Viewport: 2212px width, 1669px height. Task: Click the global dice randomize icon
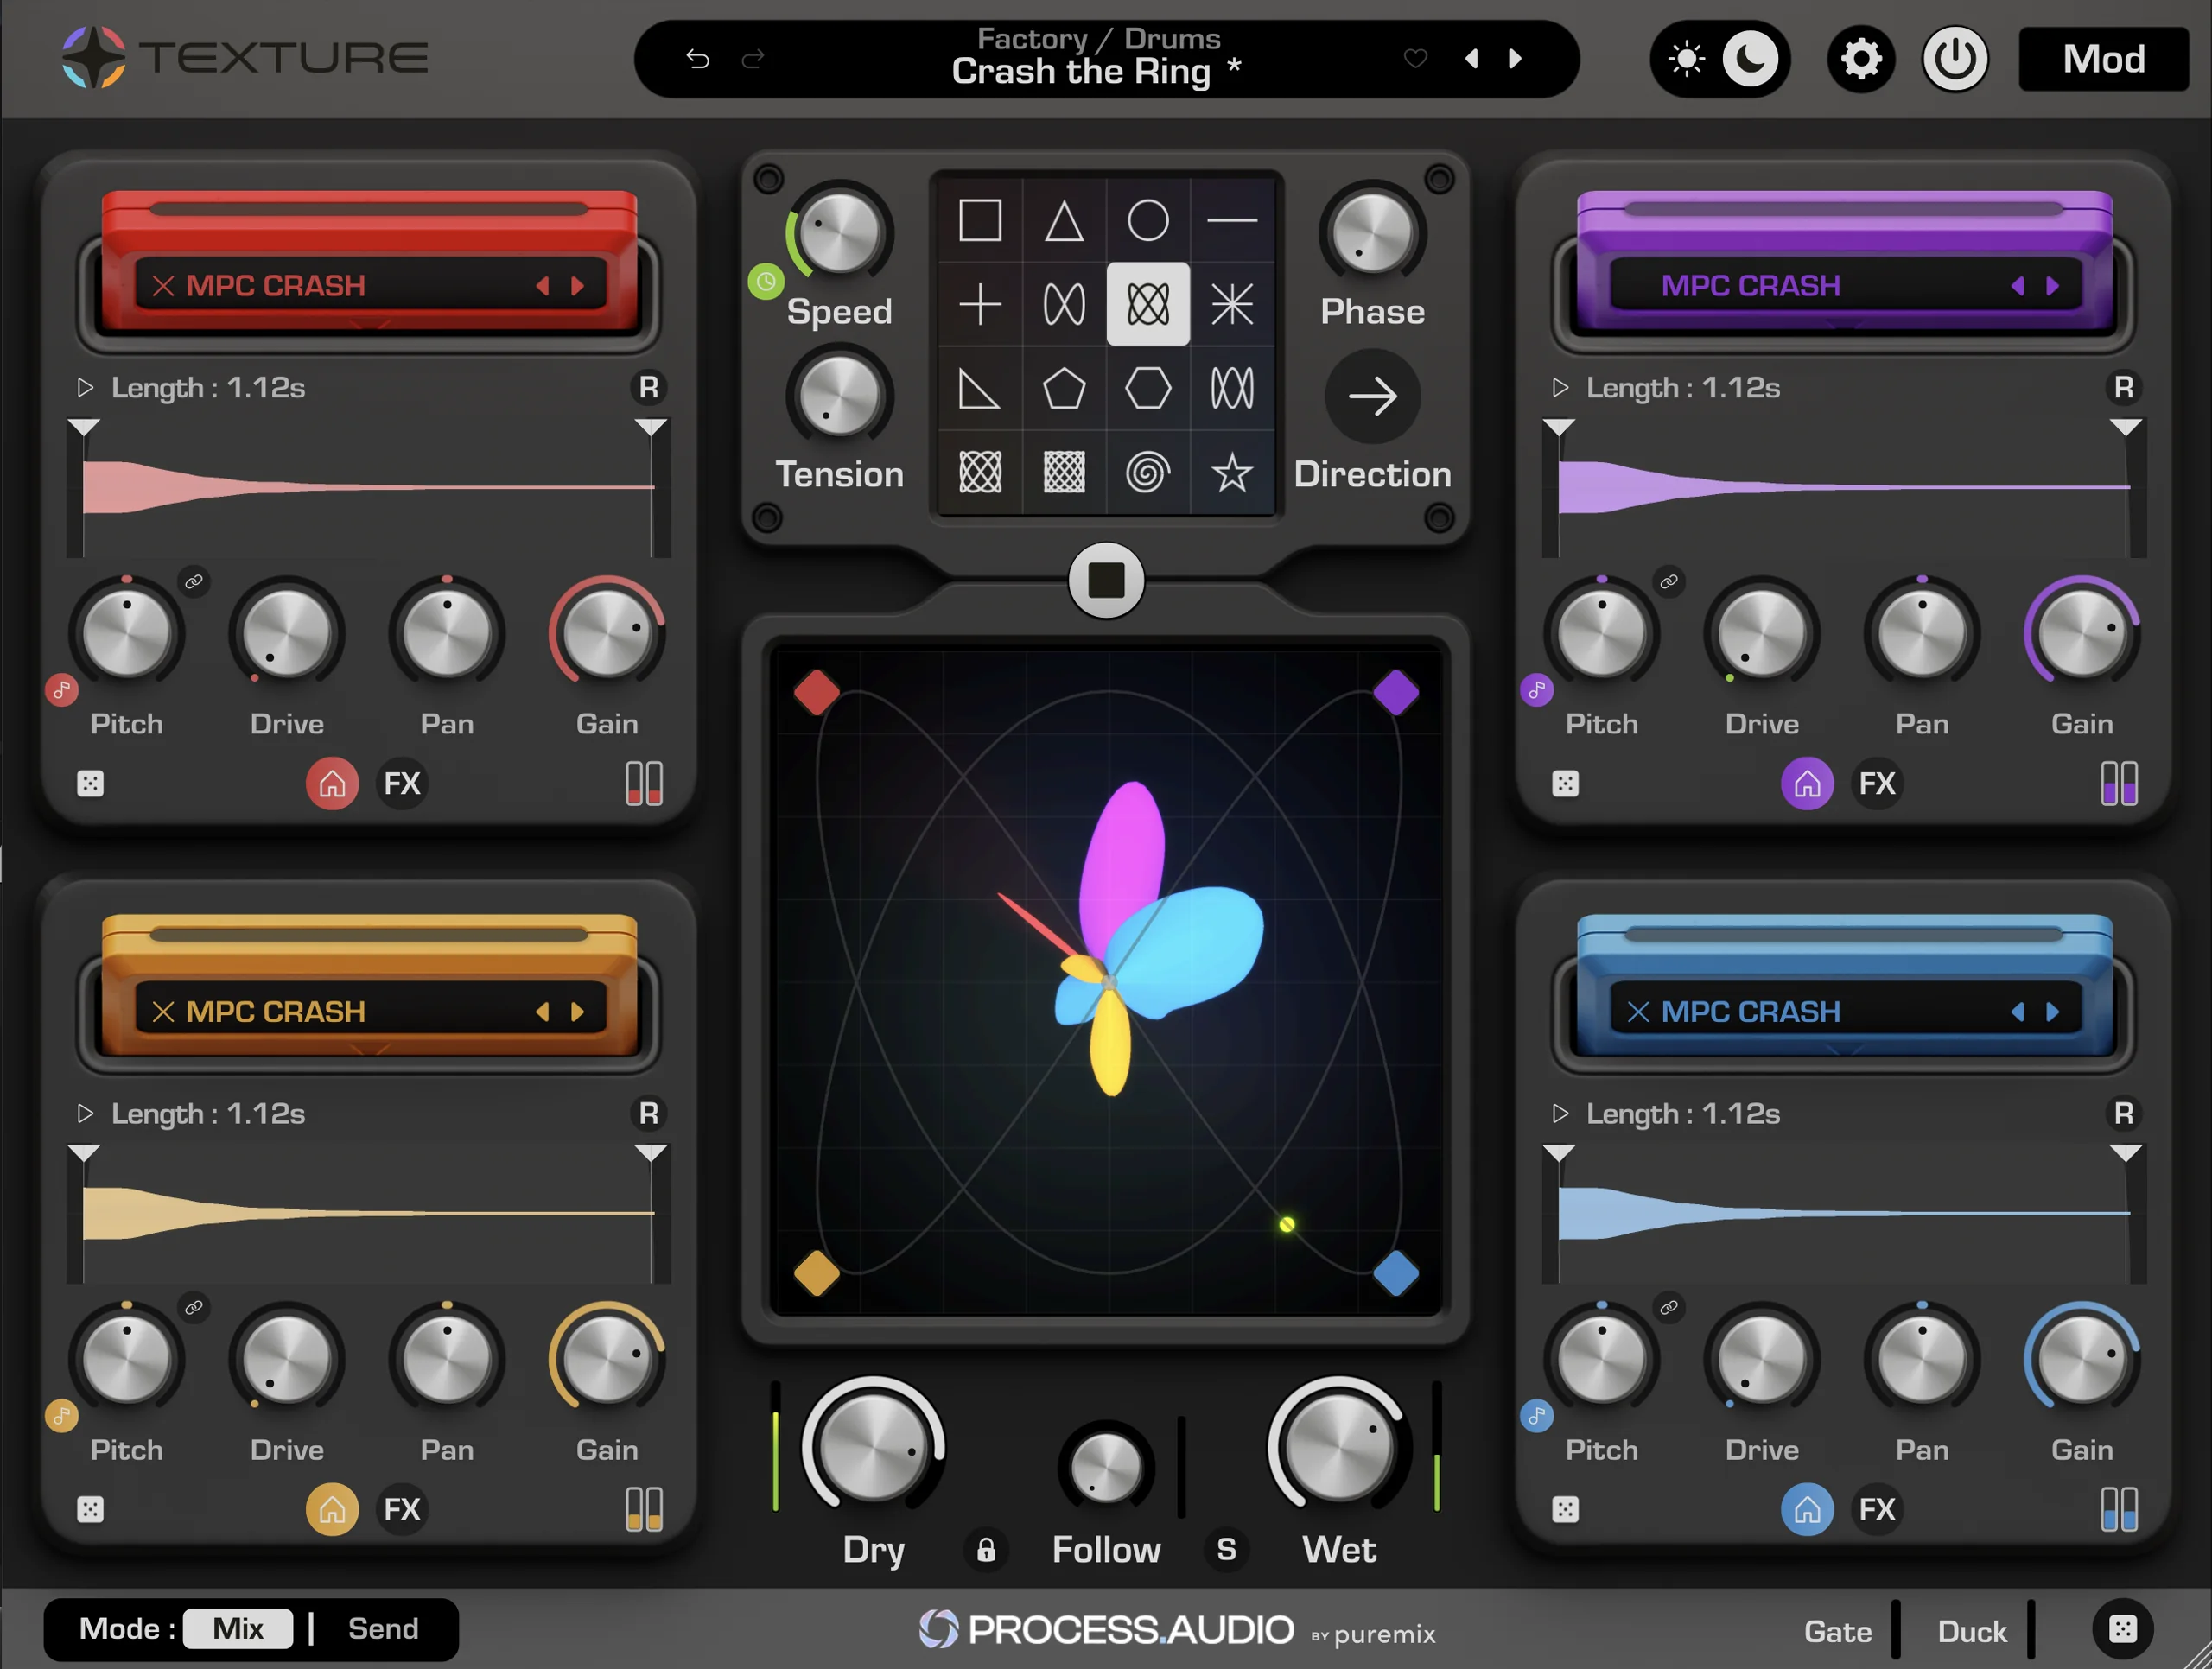tap(2123, 1629)
